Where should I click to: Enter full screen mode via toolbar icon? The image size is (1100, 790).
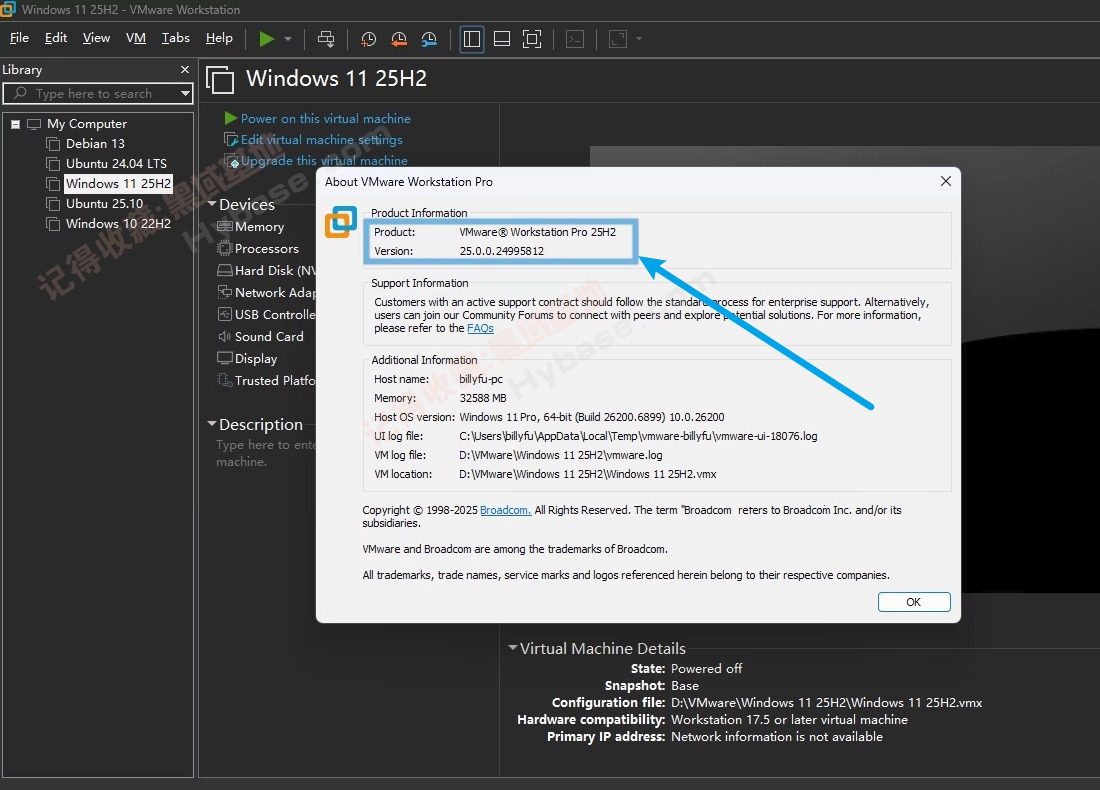[532, 39]
